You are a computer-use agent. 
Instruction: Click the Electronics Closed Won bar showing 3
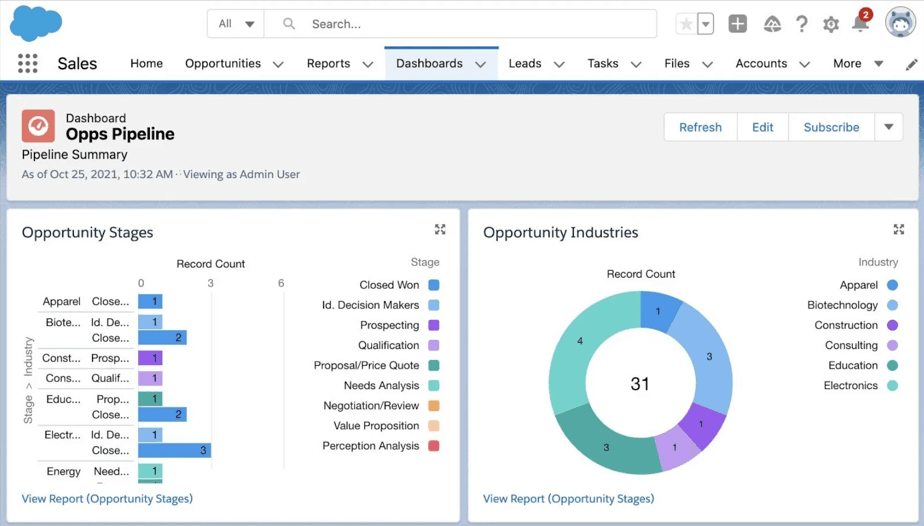[x=174, y=450]
